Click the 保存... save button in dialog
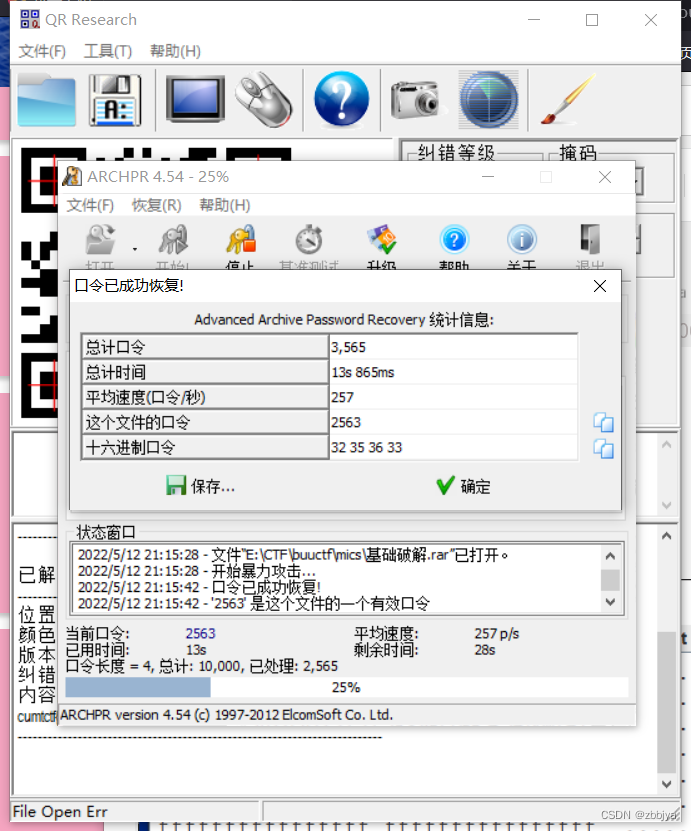The width and height of the screenshot is (691, 831). tap(200, 486)
